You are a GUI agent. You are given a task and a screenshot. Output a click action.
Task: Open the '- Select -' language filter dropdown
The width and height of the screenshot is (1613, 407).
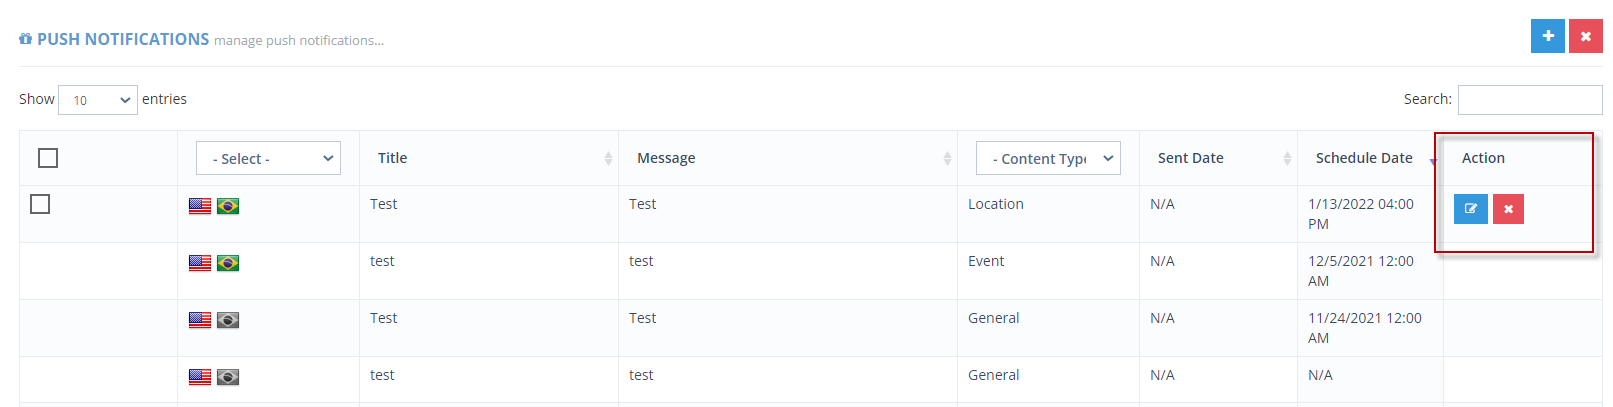[269, 158]
